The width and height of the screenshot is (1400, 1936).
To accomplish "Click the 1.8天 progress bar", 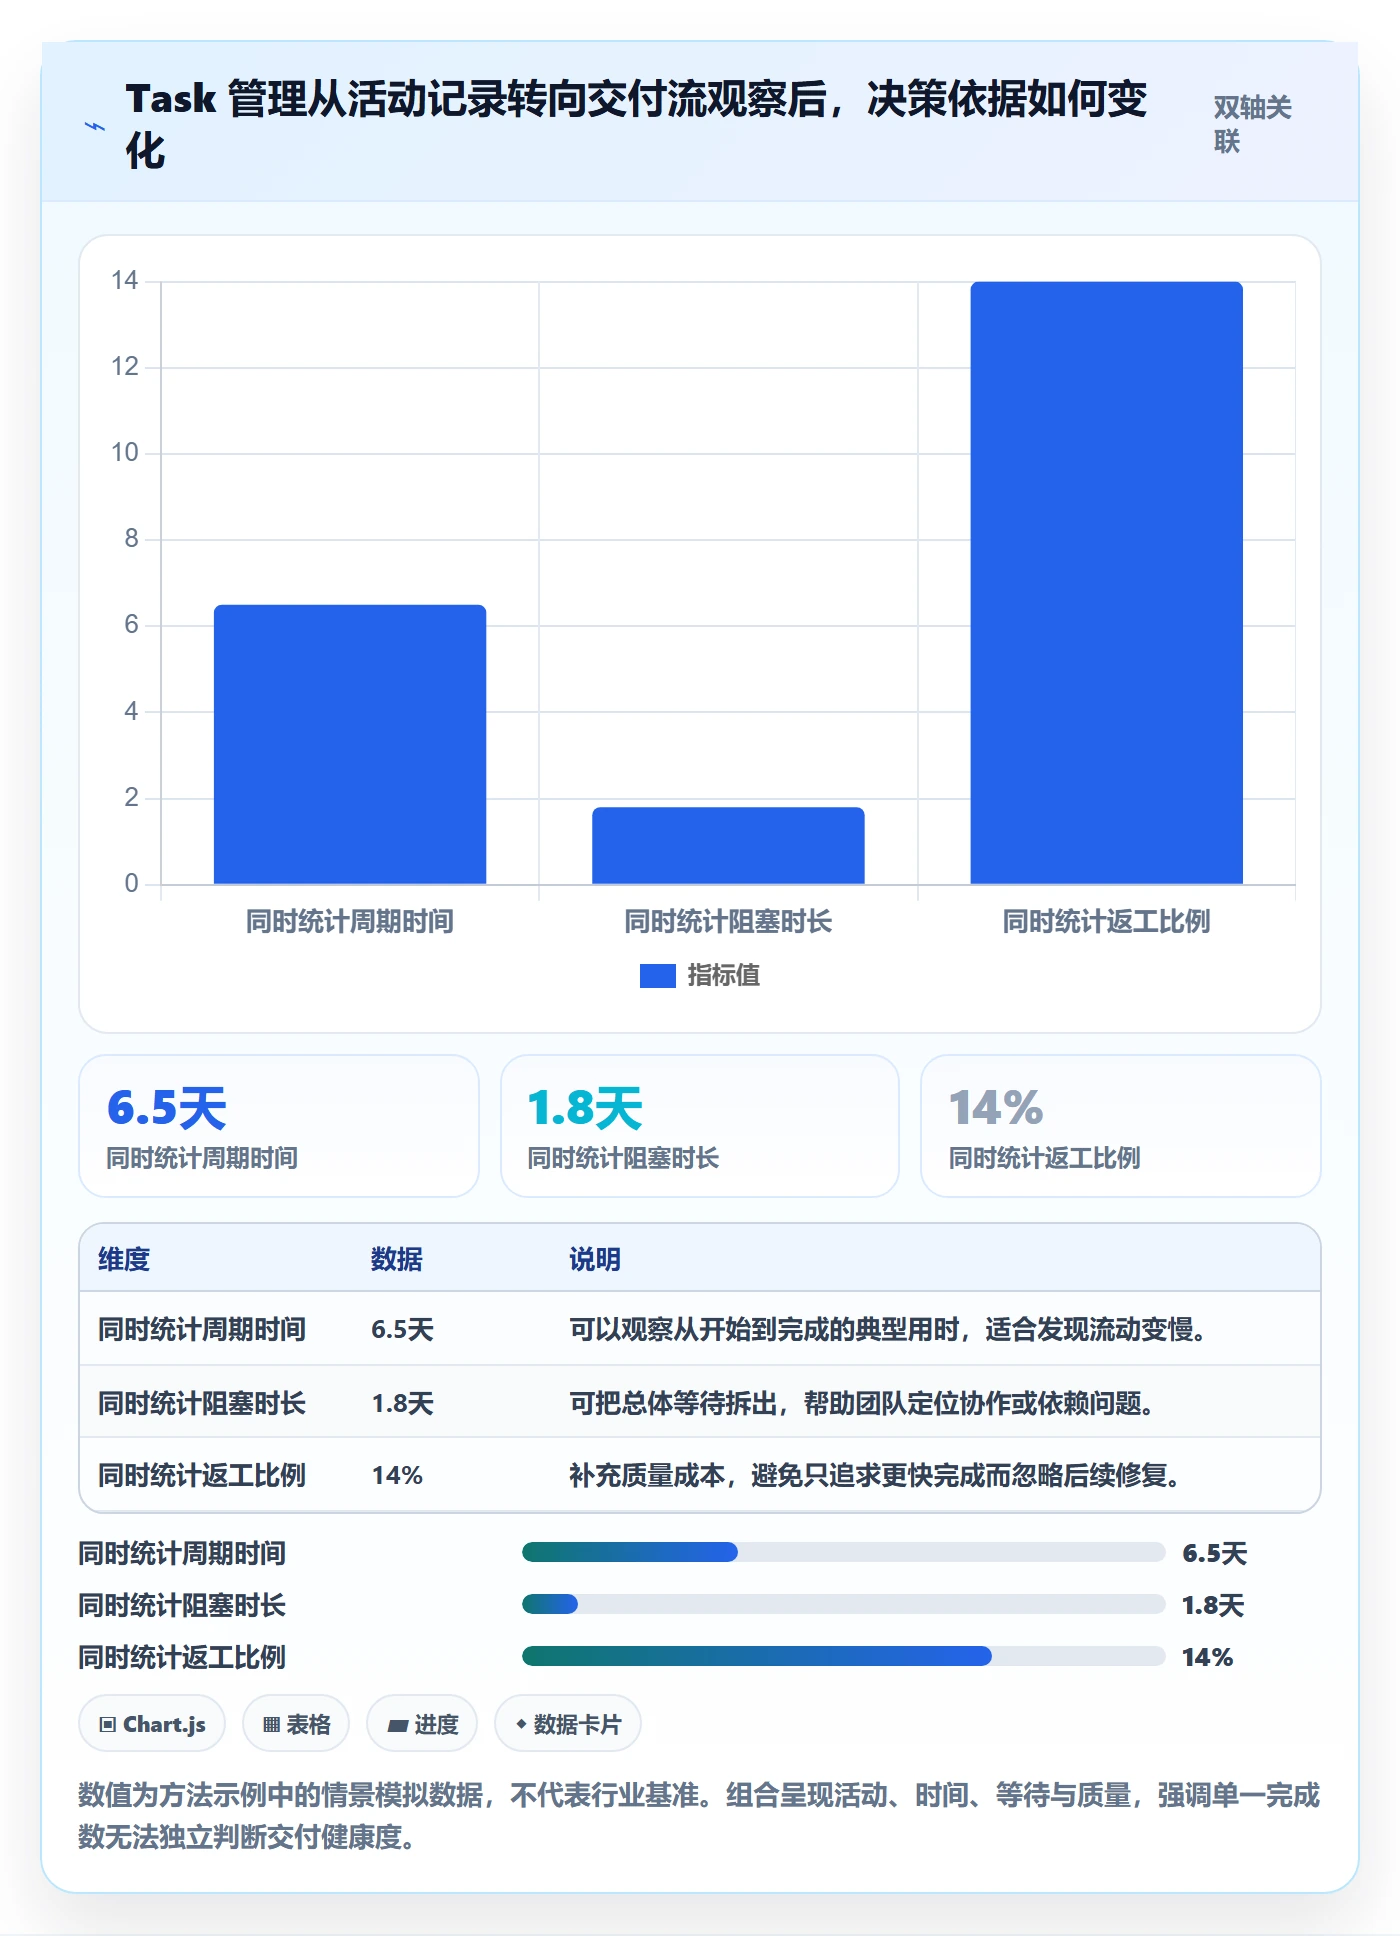I will pos(843,1604).
